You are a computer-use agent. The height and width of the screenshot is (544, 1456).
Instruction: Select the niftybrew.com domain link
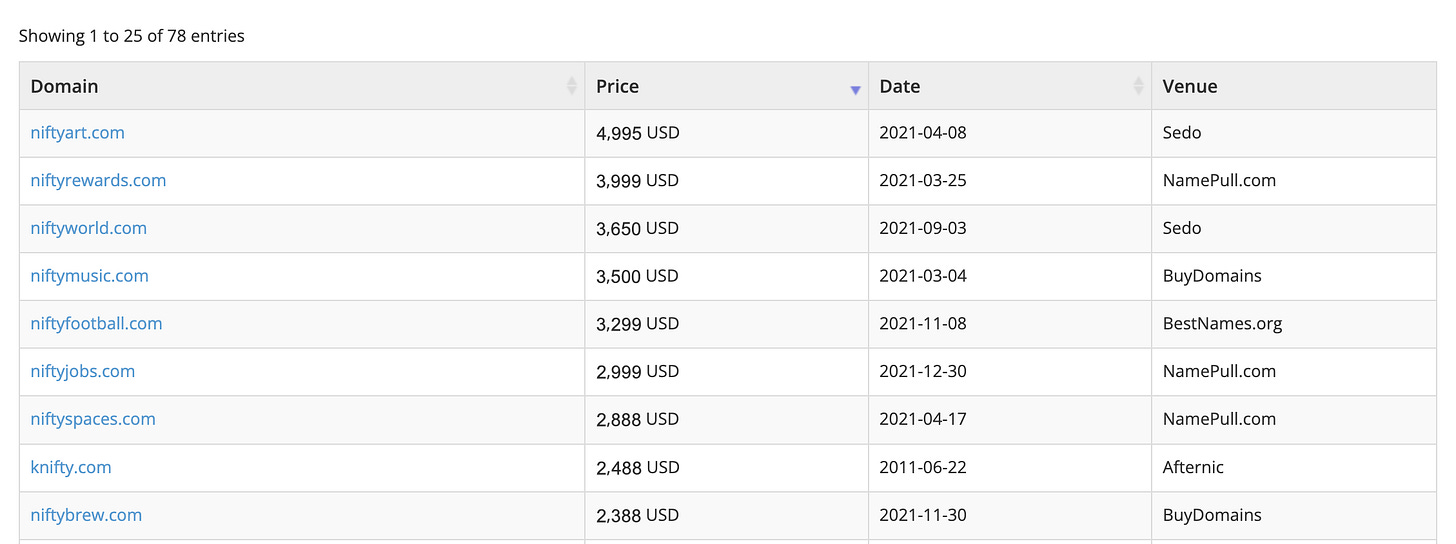pyautogui.click(x=86, y=515)
